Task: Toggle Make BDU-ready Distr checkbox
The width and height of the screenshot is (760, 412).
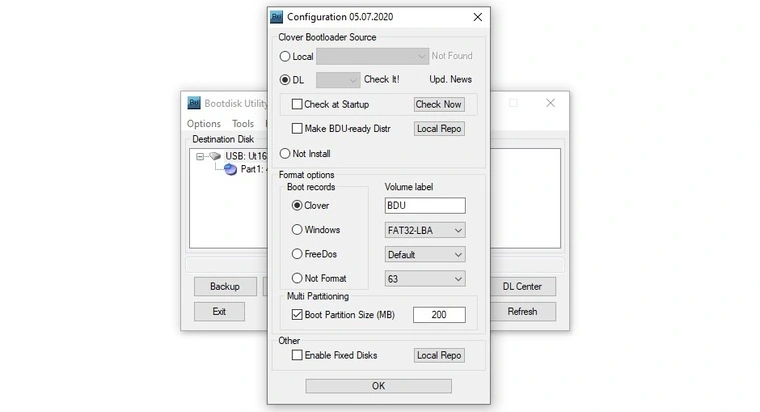Action: [297, 129]
